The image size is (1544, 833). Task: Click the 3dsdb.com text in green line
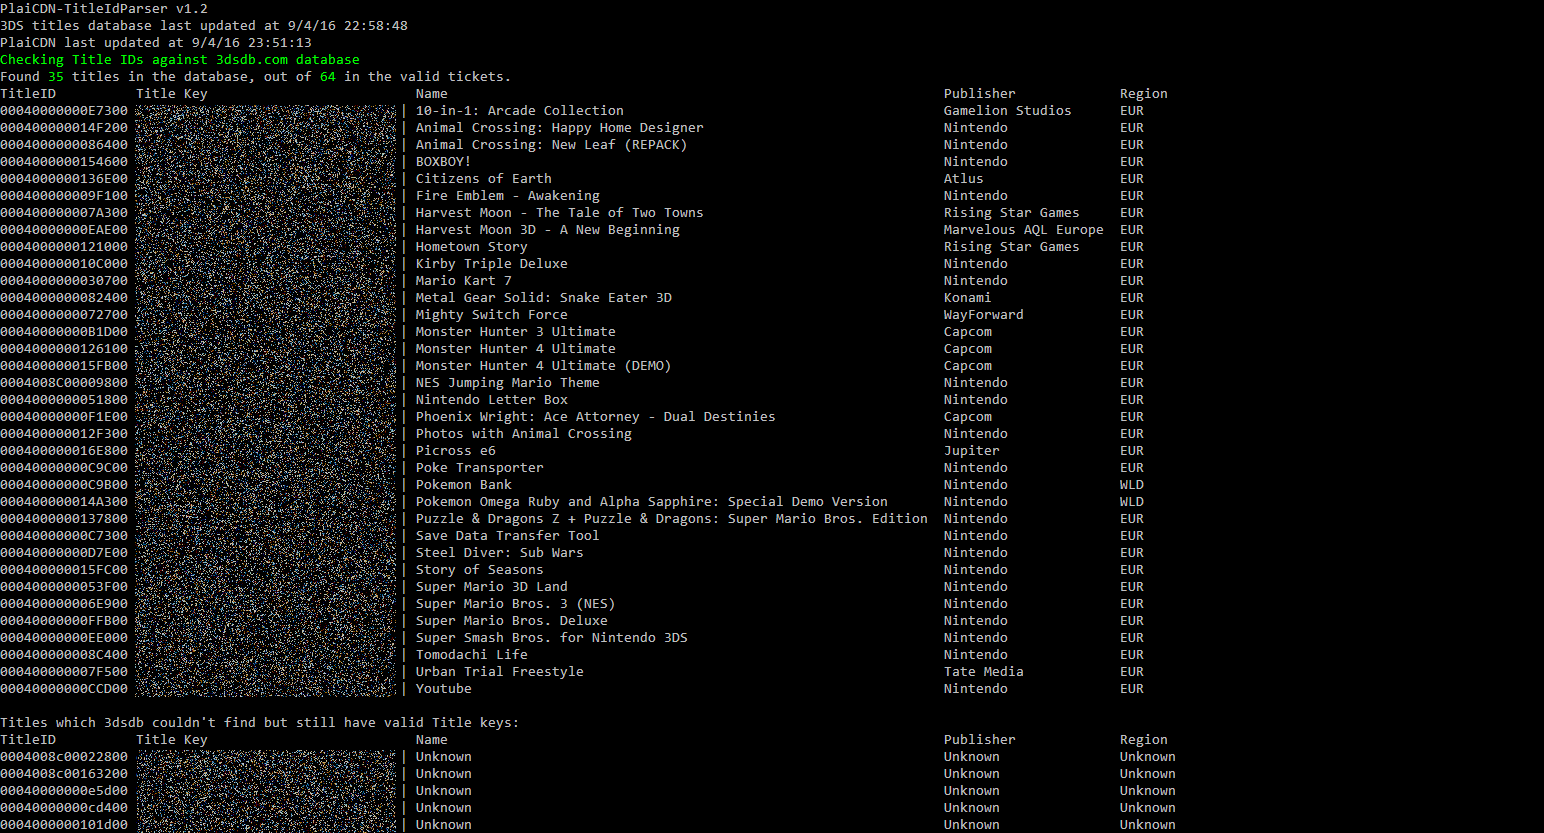[251, 60]
